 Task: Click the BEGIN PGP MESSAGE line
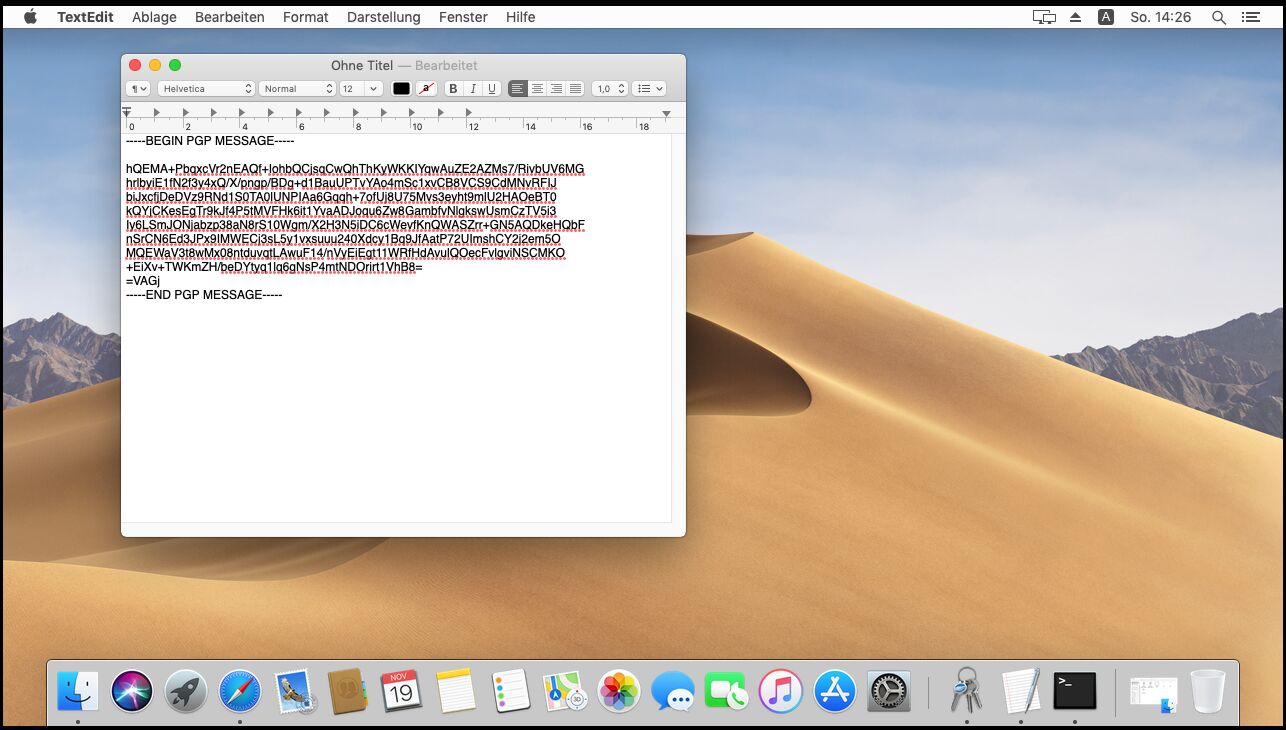tap(210, 141)
